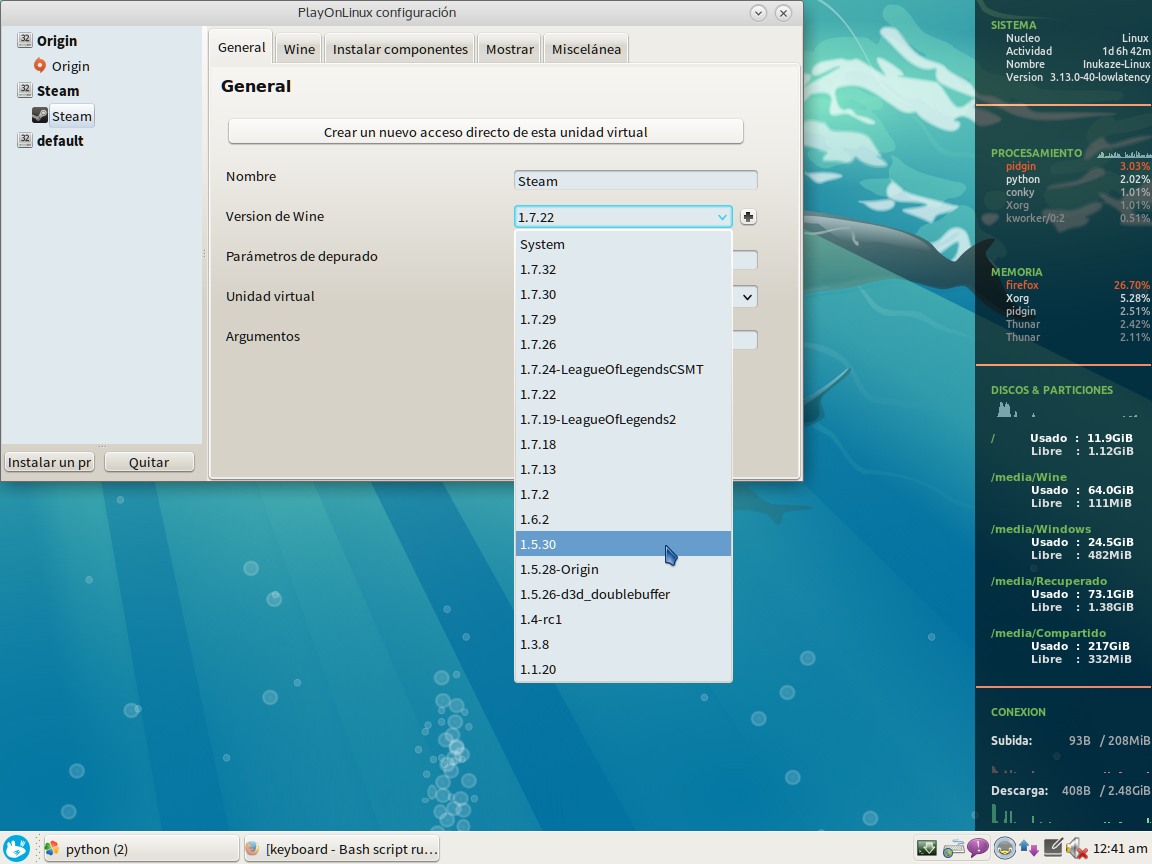The width and height of the screenshot is (1152, 864).
Task: Click the Steam shortcut logo icon
Action: [x=40, y=115]
